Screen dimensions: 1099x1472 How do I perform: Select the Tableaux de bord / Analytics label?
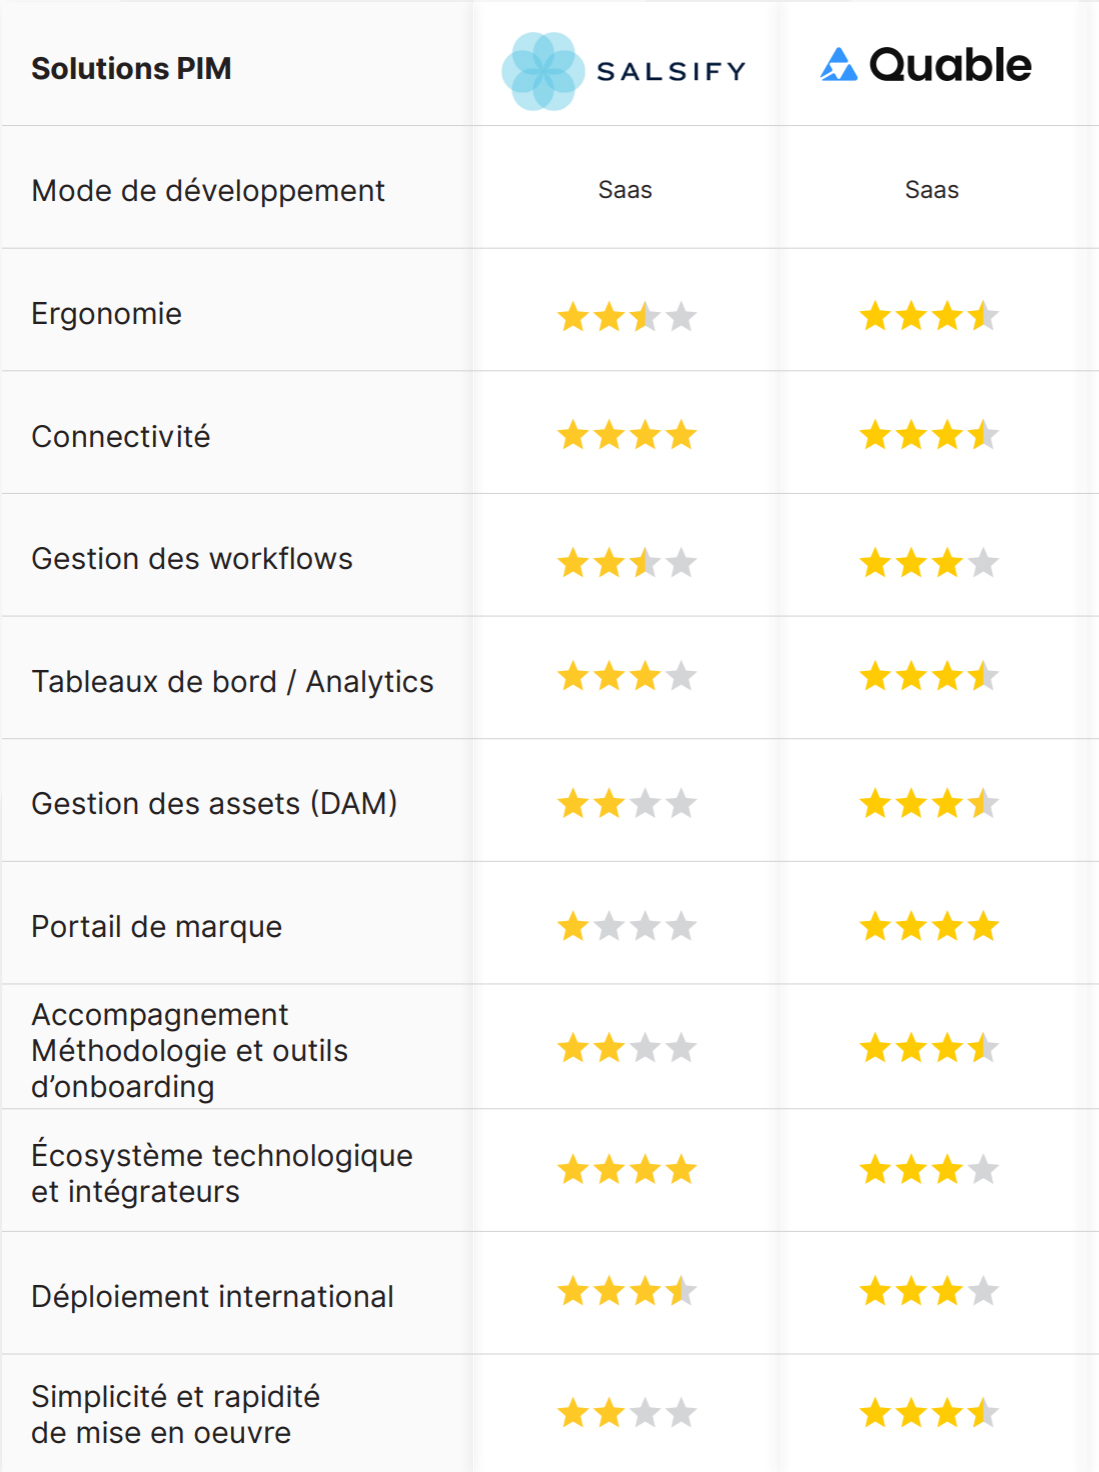[x=232, y=682]
